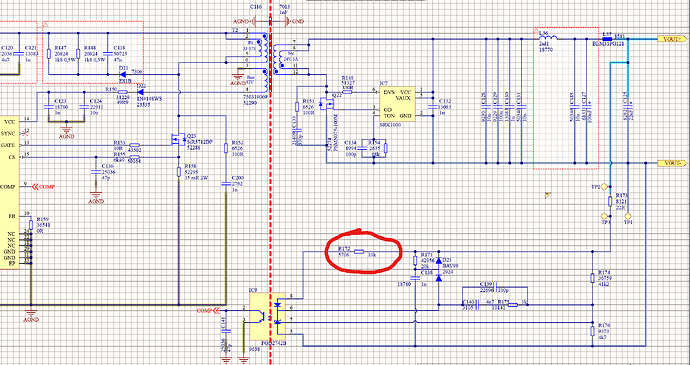Select ferrite bead L37
The width and height of the screenshot is (690, 365).
[607, 39]
